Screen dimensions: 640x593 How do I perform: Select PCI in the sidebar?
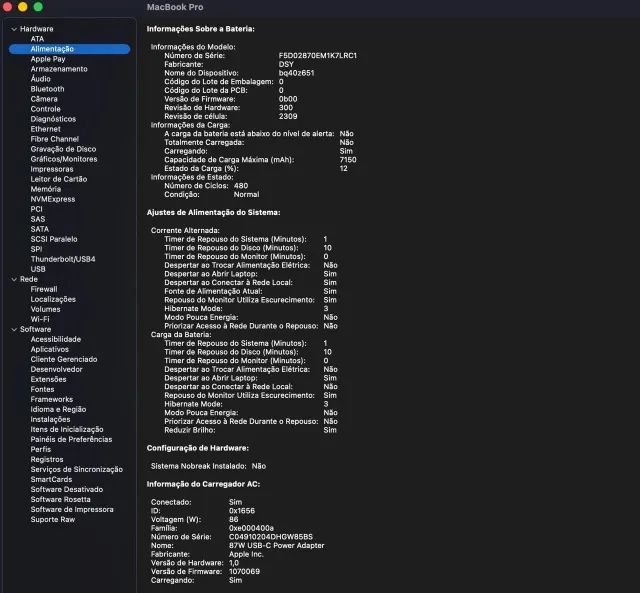36,209
